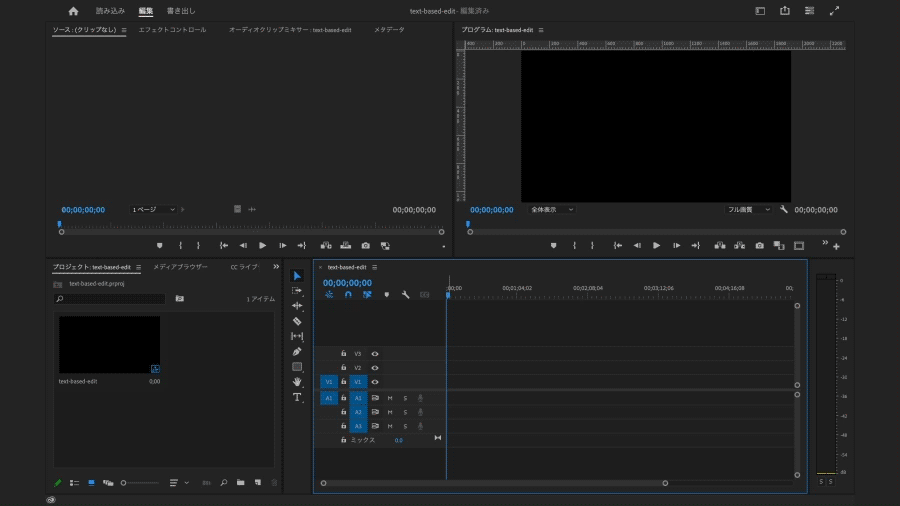Toggle V3 track output eye
The image size is (900, 506).
[375, 354]
